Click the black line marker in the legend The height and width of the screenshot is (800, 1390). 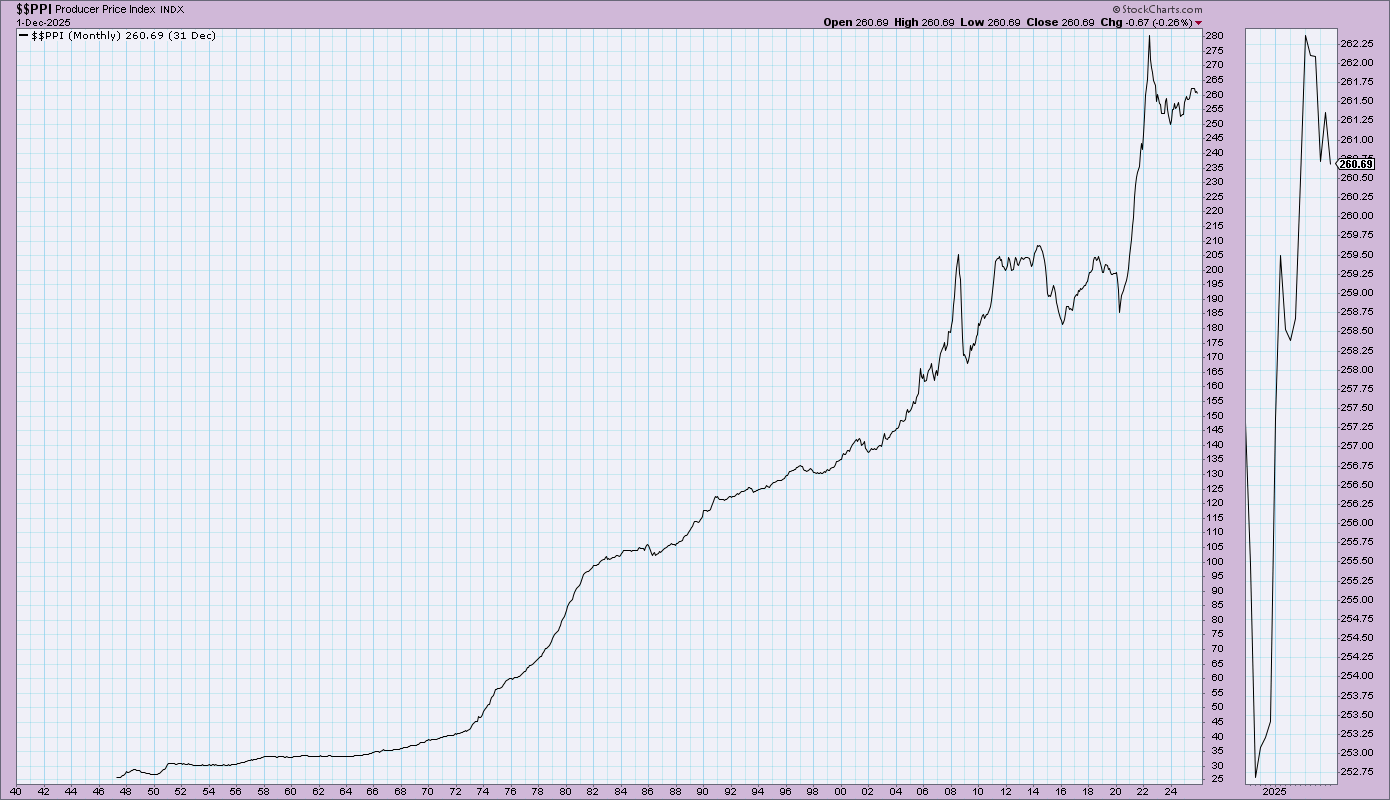coord(24,35)
